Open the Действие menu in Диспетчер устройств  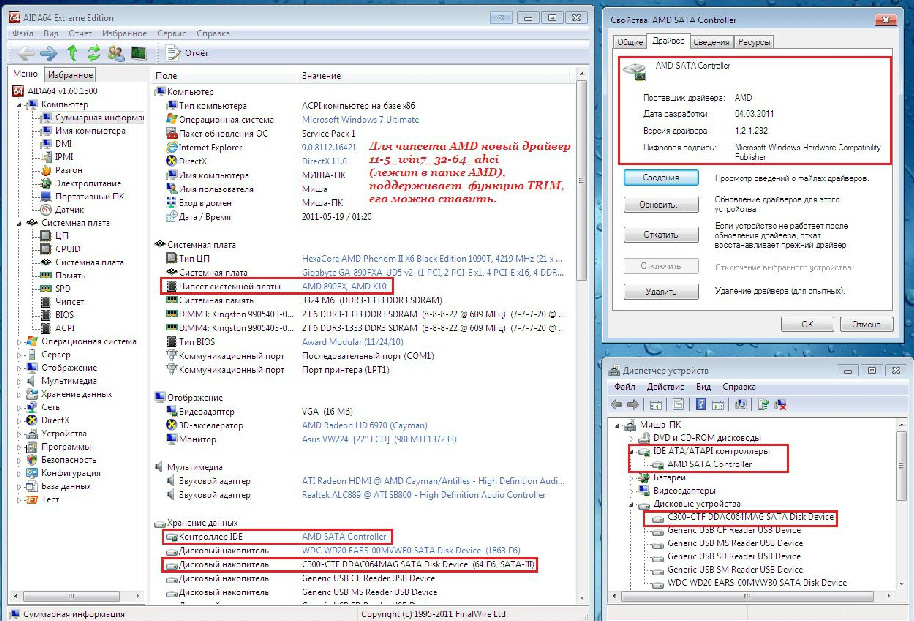coord(665,387)
